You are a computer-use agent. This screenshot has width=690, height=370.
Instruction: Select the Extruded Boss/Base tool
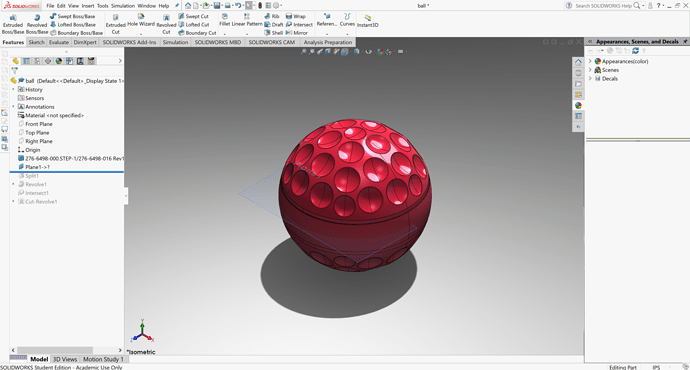click(x=13, y=24)
